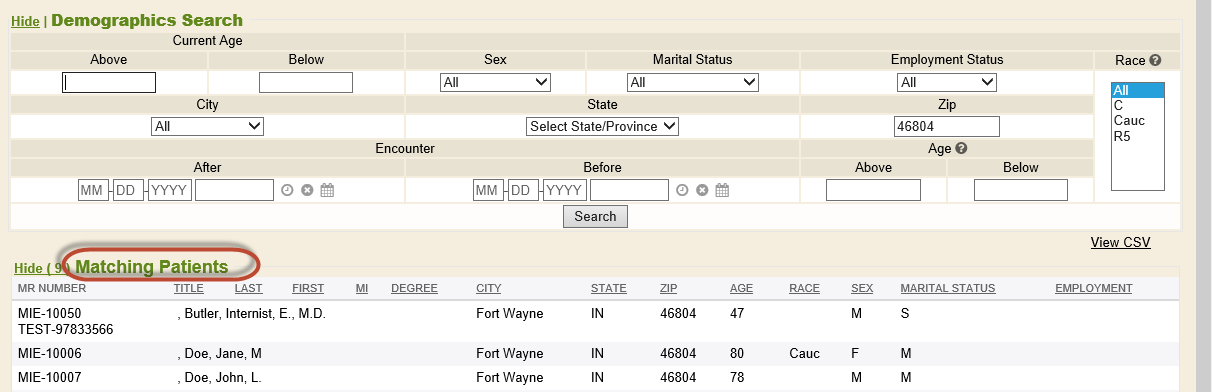Open the calendar picker for Encounter After
The height and width of the screenshot is (392, 1212).
327,190
